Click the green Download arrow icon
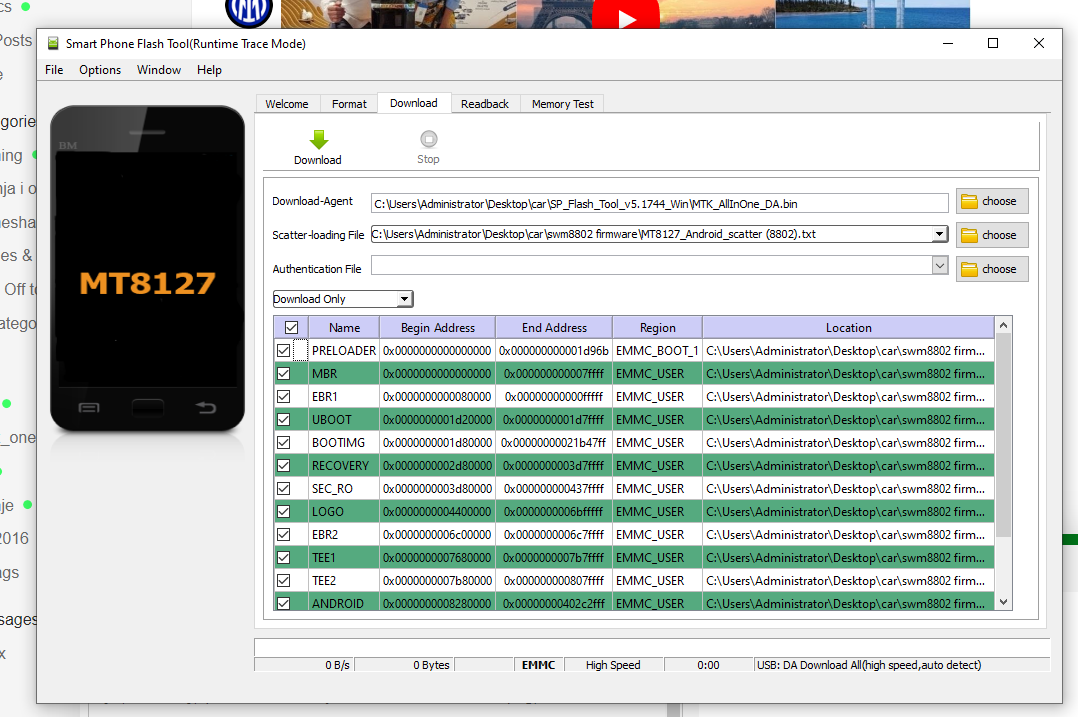This screenshot has width=1078, height=717. click(318, 140)
